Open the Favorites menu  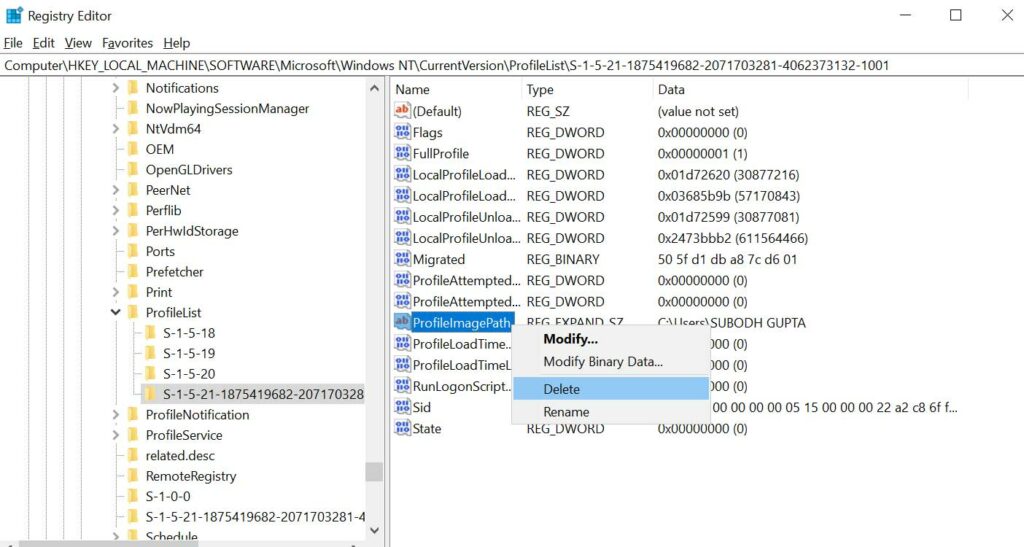tap(127, 43)
